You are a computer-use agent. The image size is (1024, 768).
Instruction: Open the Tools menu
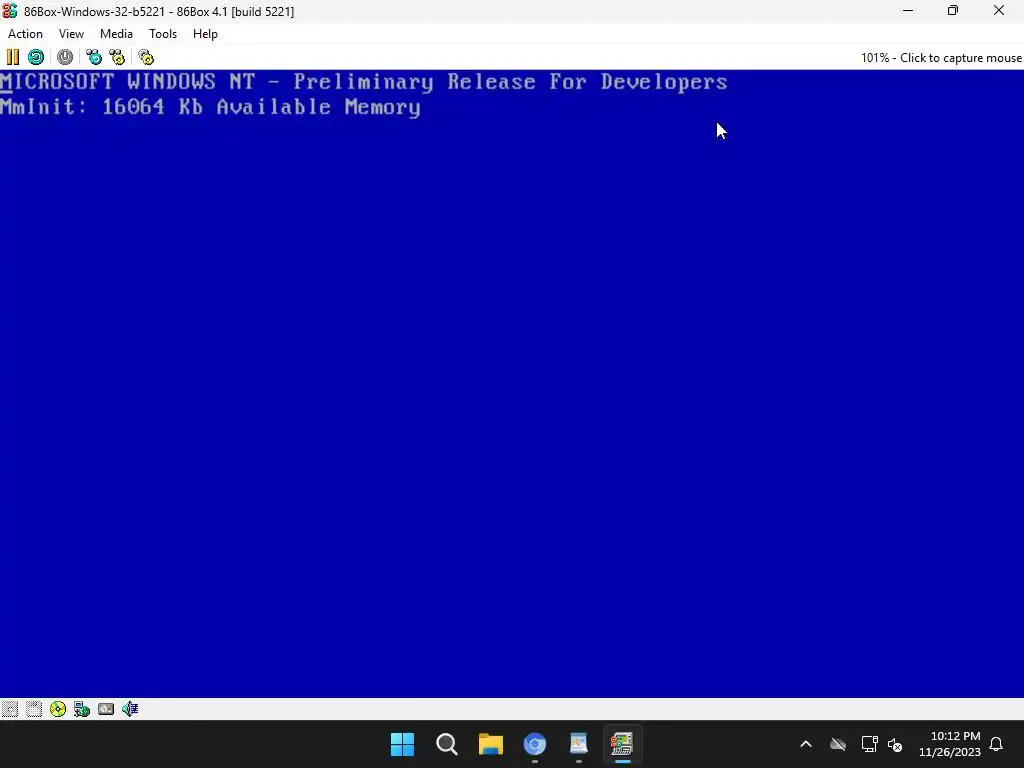163,34
